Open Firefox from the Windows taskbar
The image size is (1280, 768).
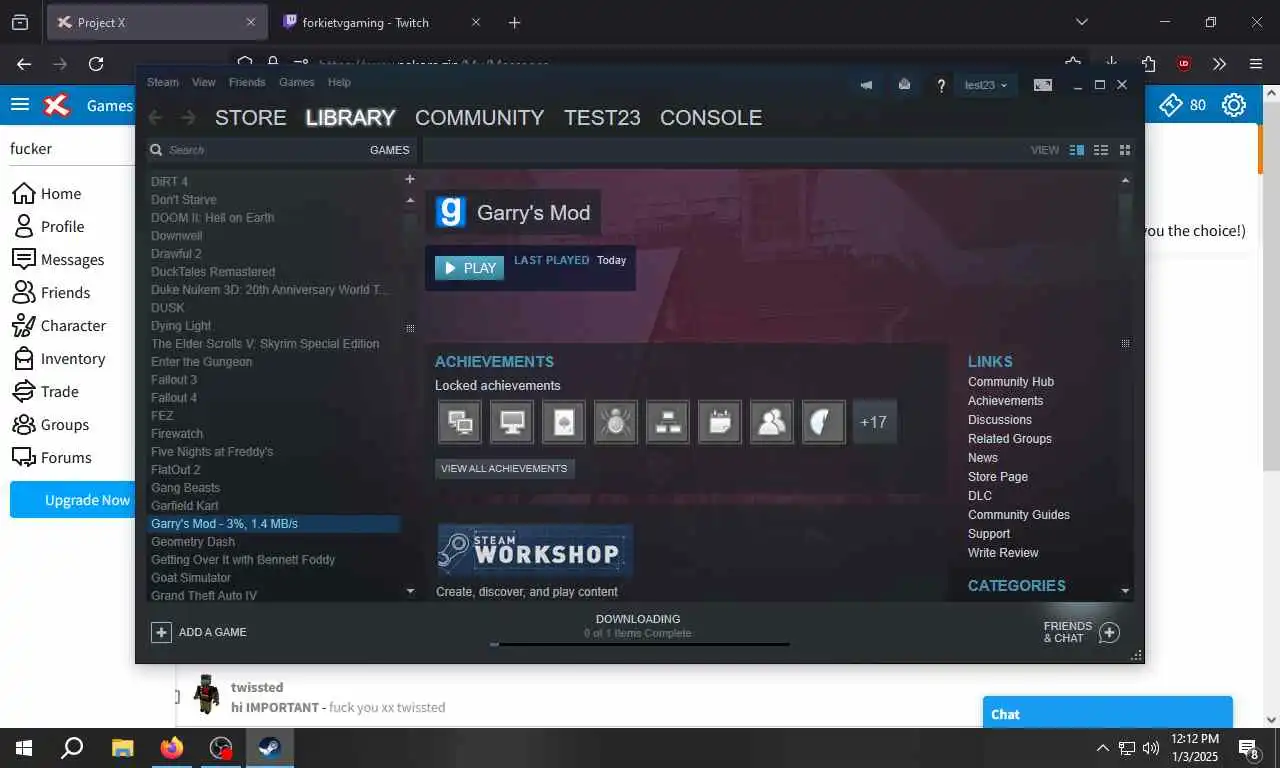(172, 748)
